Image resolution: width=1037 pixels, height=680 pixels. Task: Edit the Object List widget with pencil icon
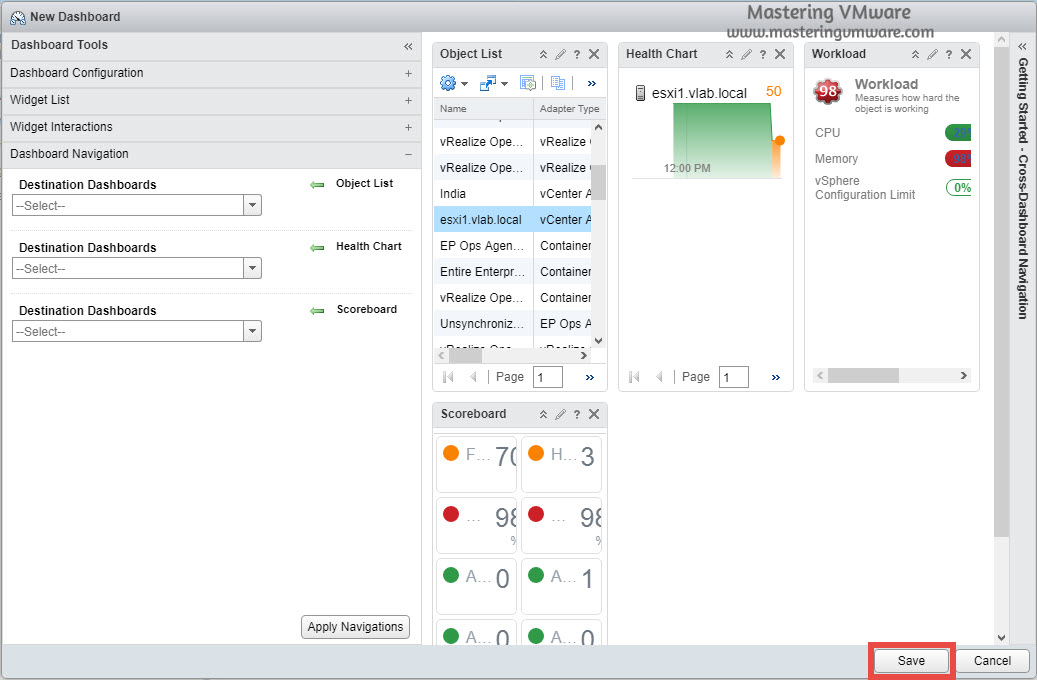[x=560, y=54]
